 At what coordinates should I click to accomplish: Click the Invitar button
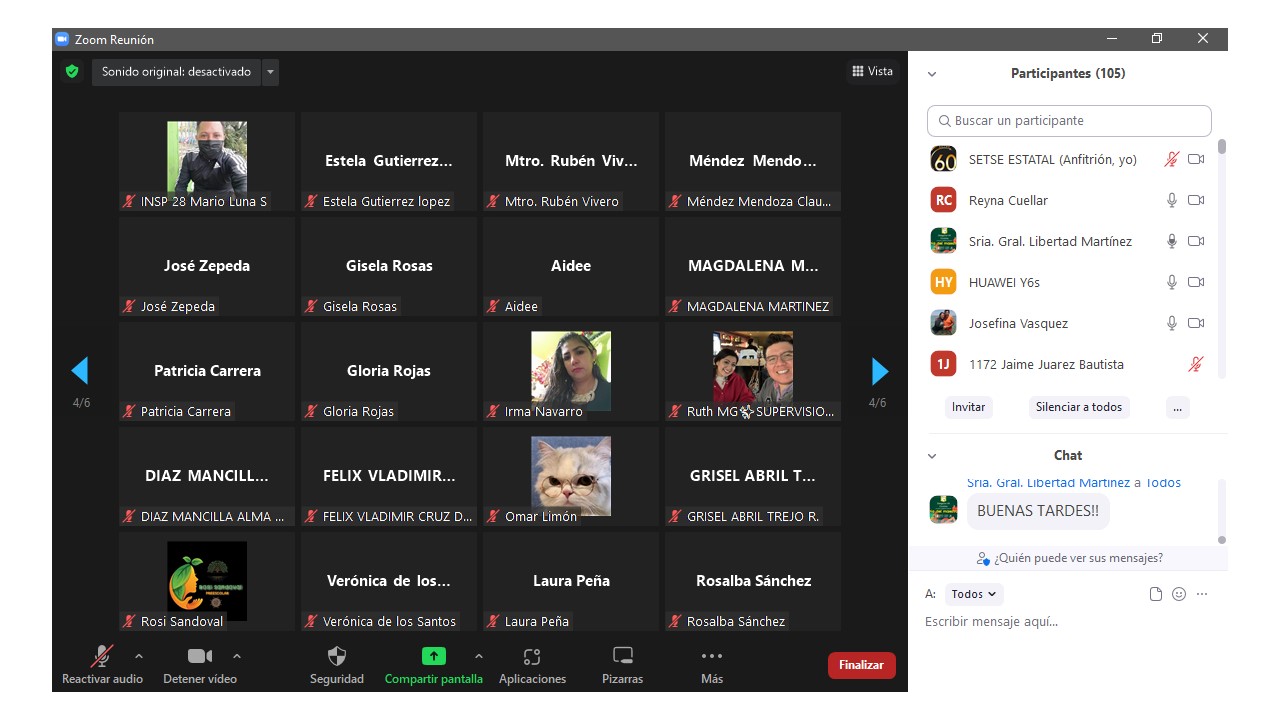coord(968,407)
